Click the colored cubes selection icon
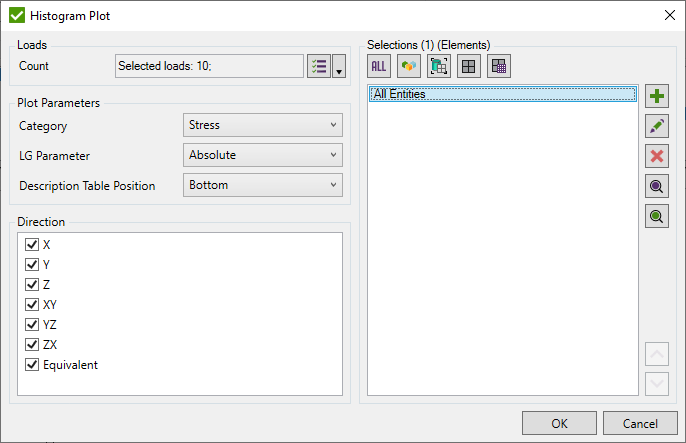This screenshot has width=686, height=443. tap(409, 67)
